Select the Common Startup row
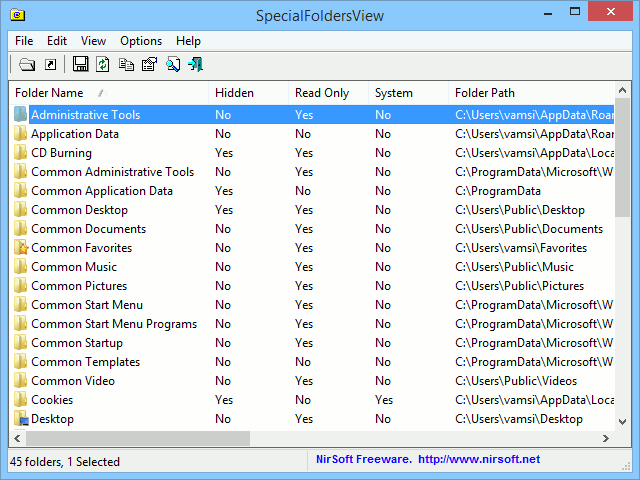This screenshot has width=640, height=480. 312,343
